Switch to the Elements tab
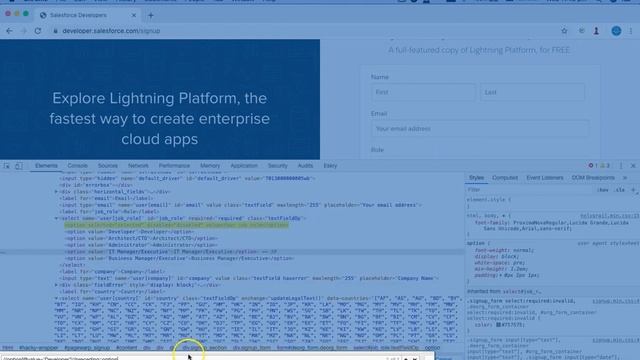Viewport: 640px width, 360px height. 46,166
